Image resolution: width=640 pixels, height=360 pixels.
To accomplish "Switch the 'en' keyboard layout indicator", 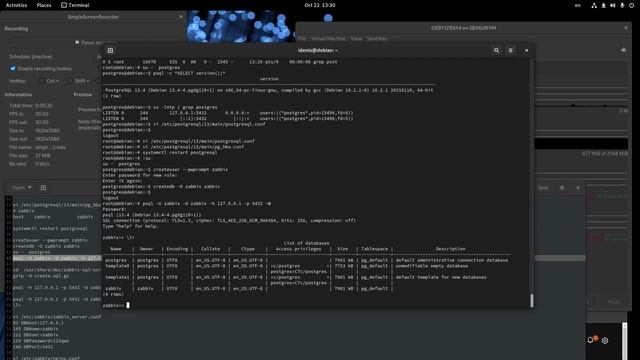I will [x=578, y=5].
